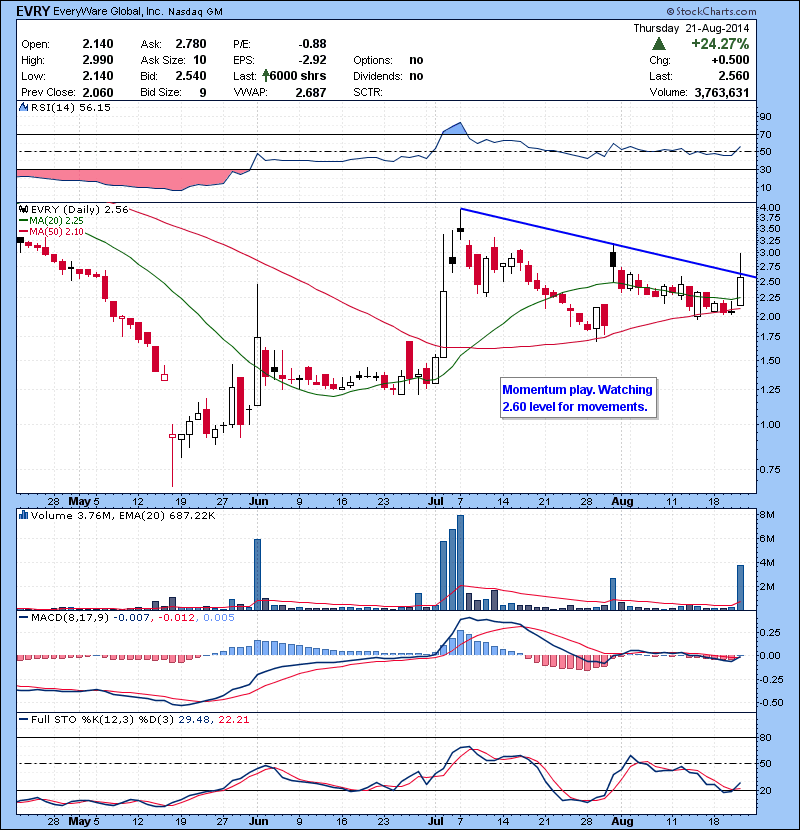Click the volume bars icon beside Volume 3.76M
The image size is (800, 830).
pos(23,515)
